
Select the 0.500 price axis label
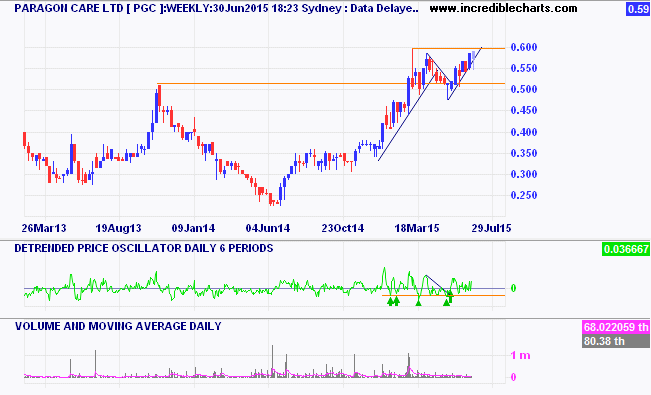pos(524,89)
